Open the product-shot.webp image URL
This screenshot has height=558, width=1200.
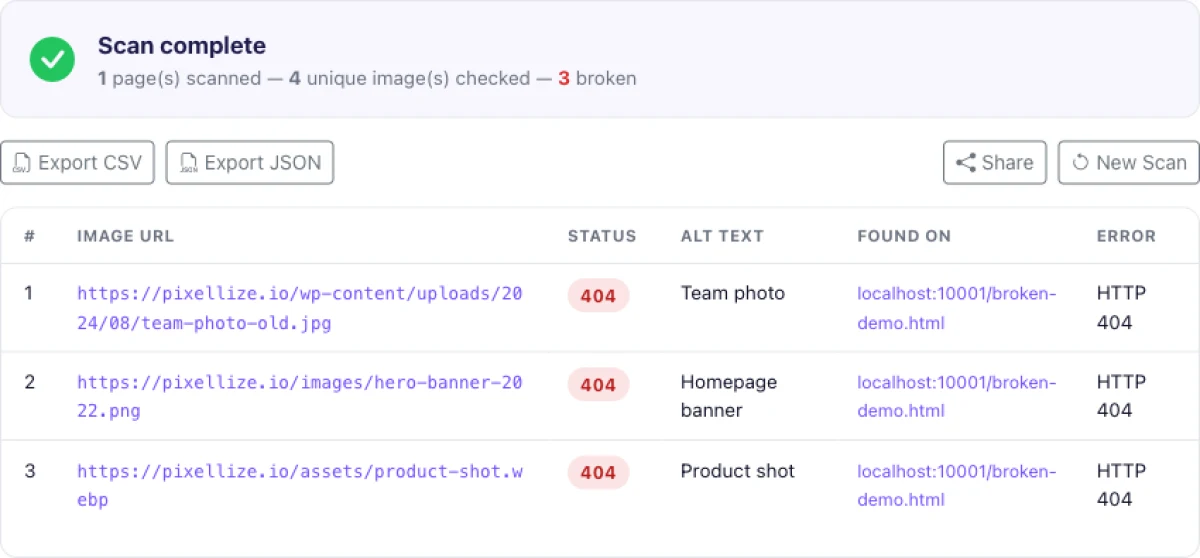click(x=300, y=485)
